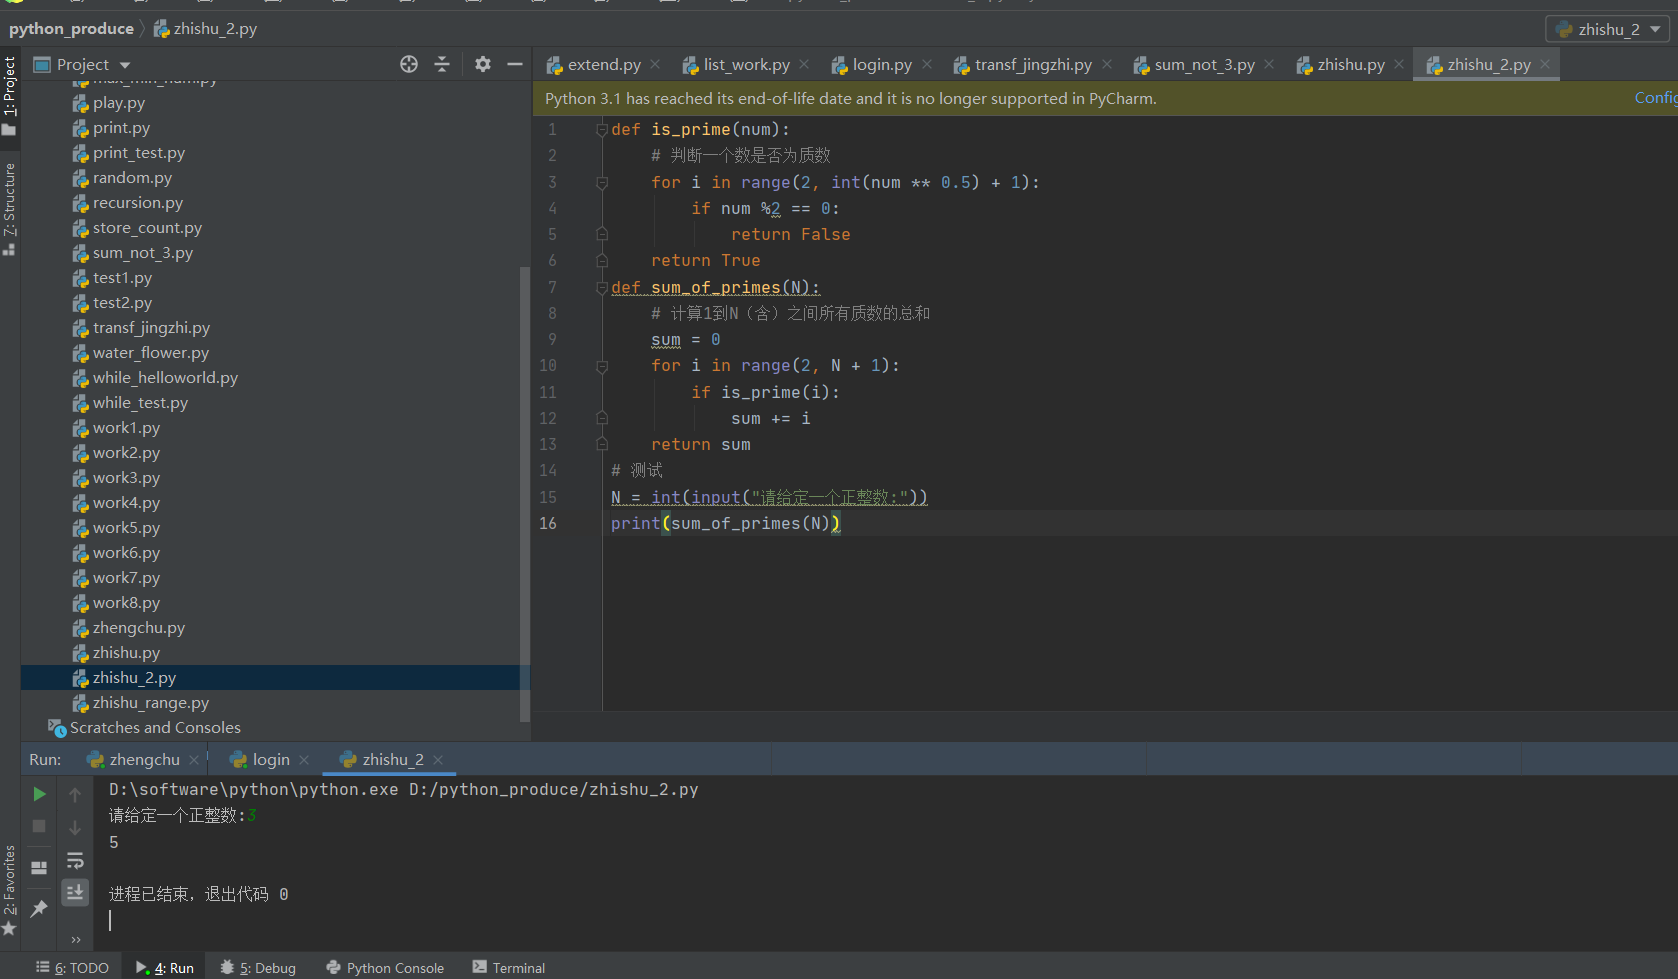Click the stop process square icon
The width and height of the screenshot is (1678, 979).
[x=39, y=826]
